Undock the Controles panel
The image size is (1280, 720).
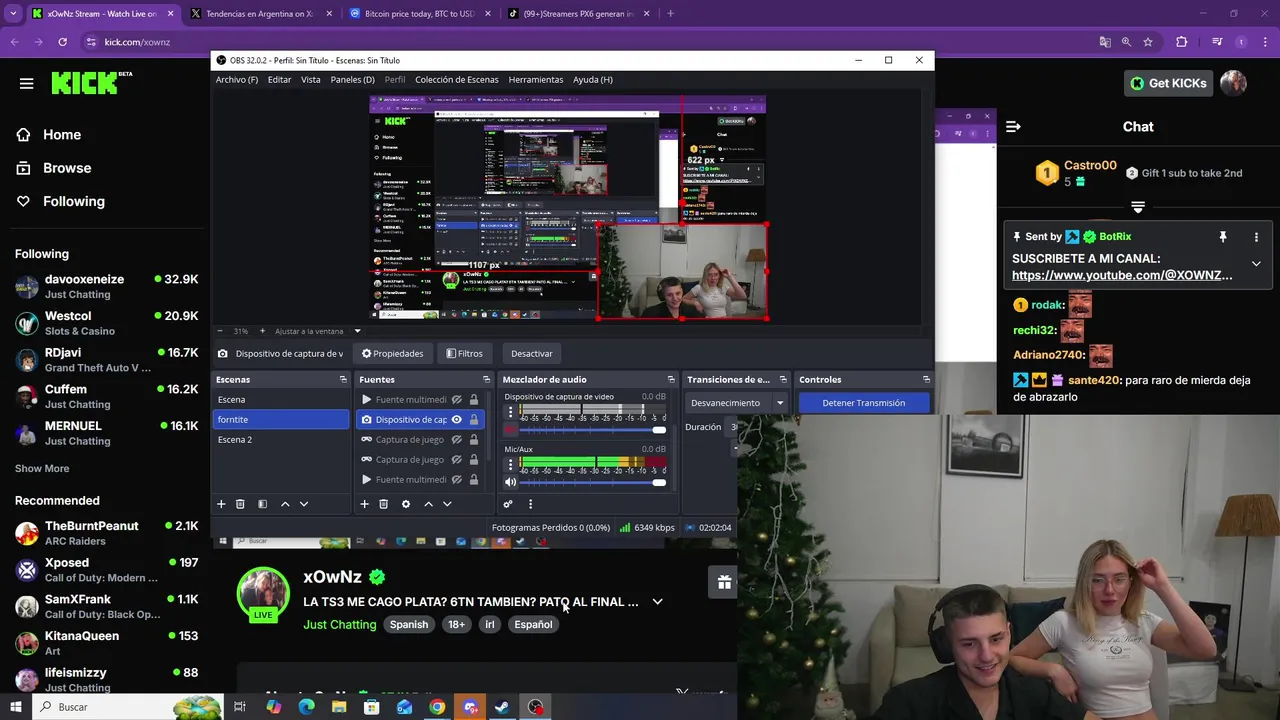tap(926, 379)
